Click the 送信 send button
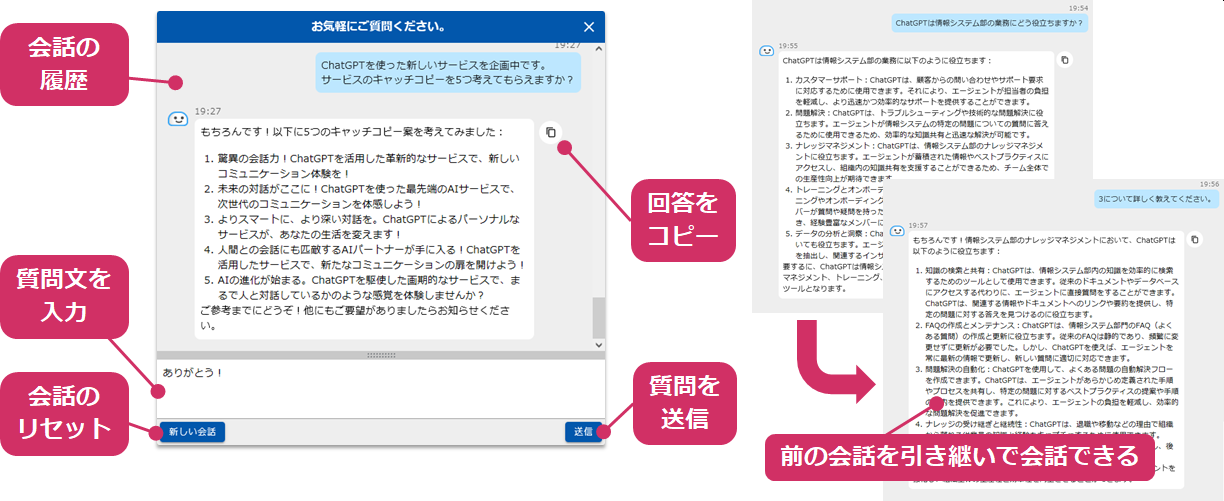1224x501 pixels. point(582,432)
